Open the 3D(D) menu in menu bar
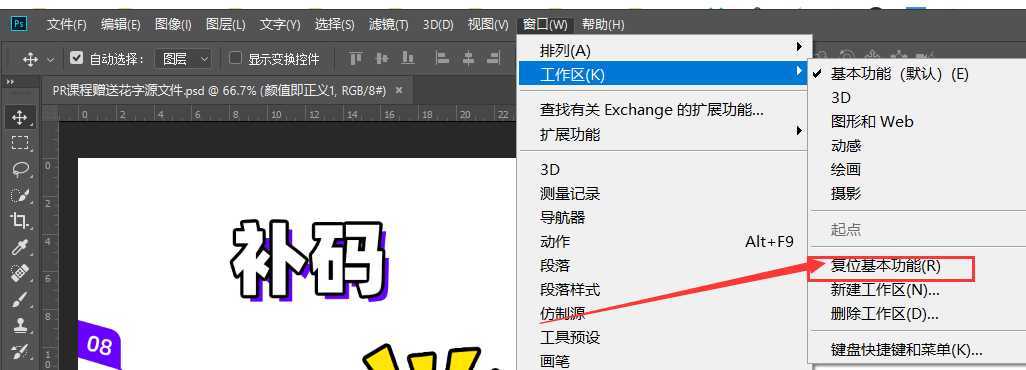 [438, 25]
